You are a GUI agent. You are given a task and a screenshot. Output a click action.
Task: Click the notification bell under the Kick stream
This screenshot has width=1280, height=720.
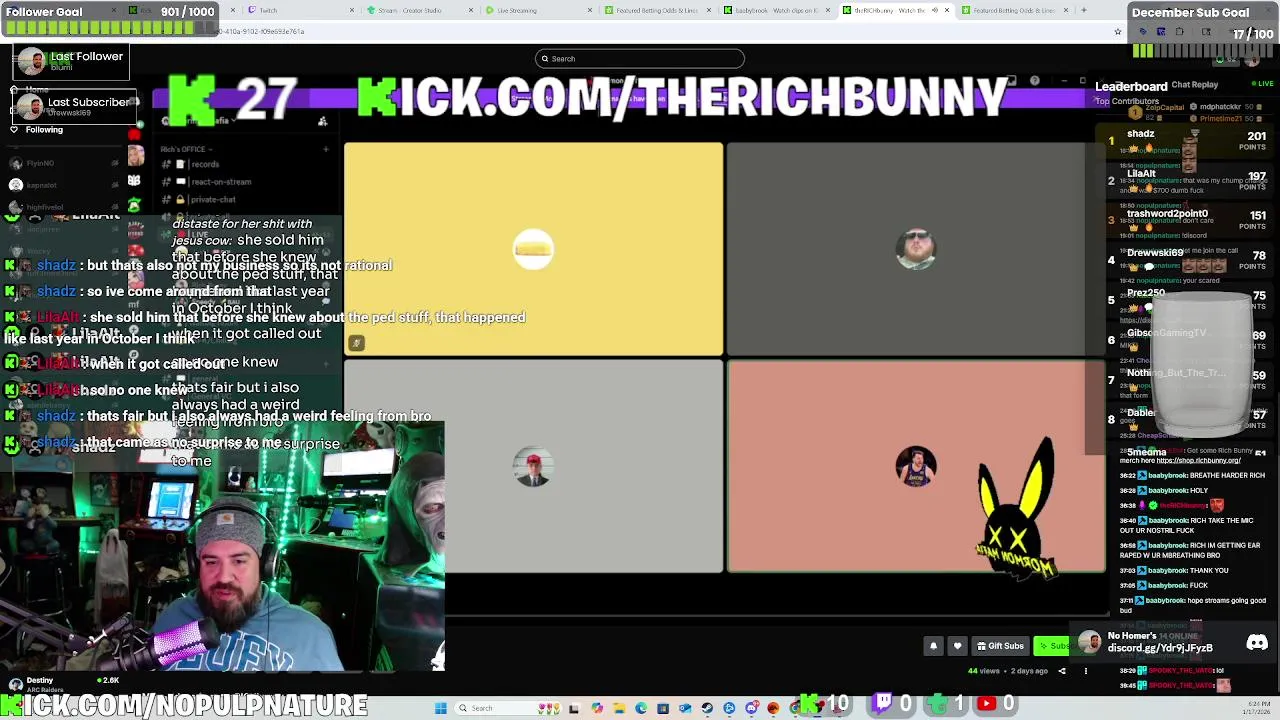tap(933, 646)
